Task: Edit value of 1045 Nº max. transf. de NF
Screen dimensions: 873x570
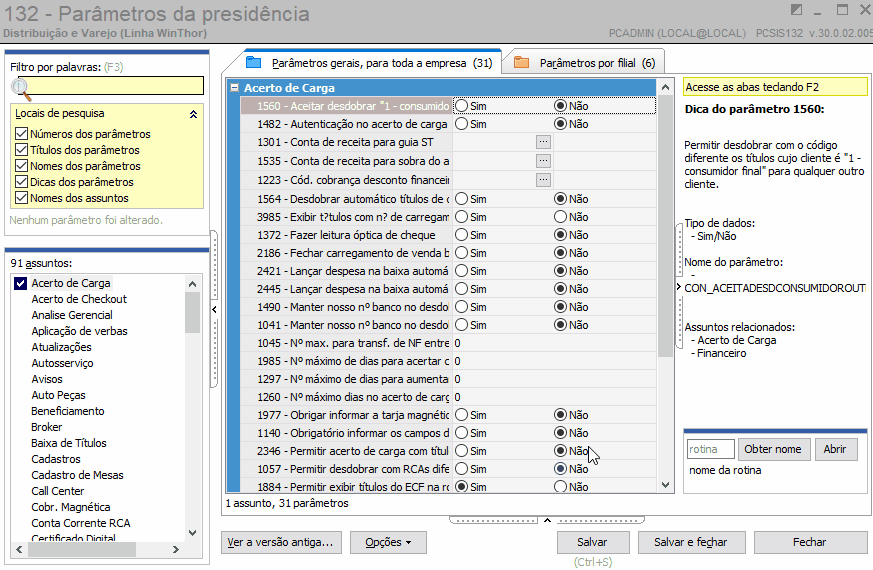Action: pos(553,343)
